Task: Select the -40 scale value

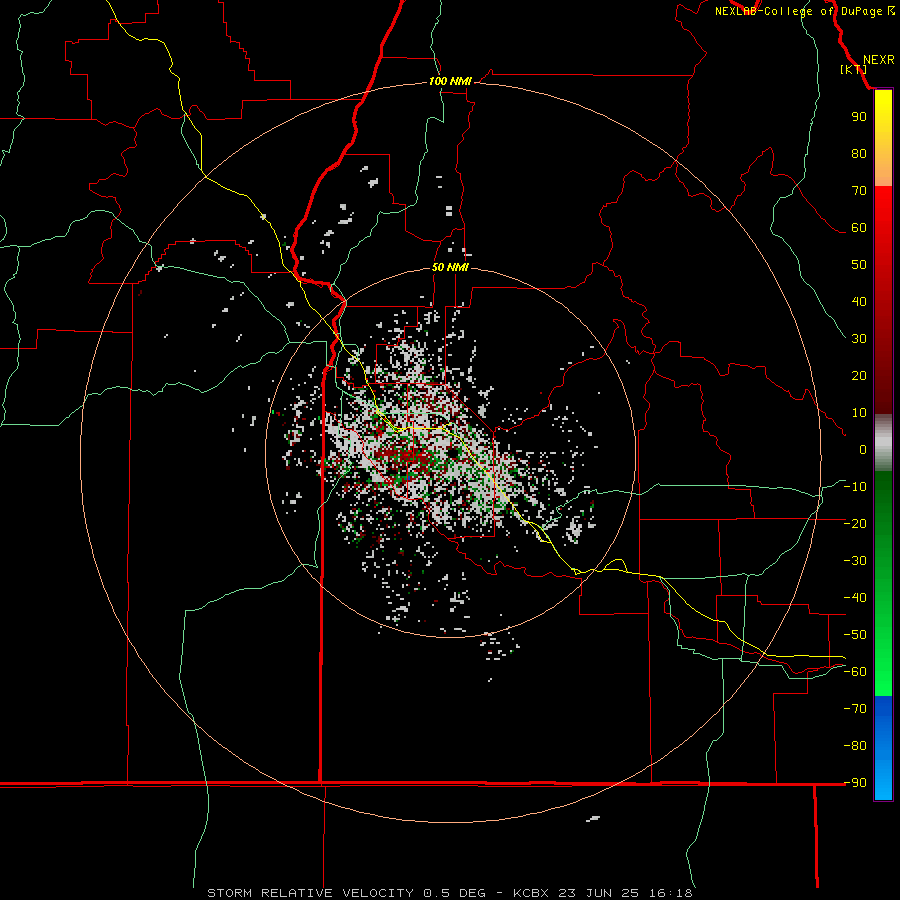Action: 855,598
